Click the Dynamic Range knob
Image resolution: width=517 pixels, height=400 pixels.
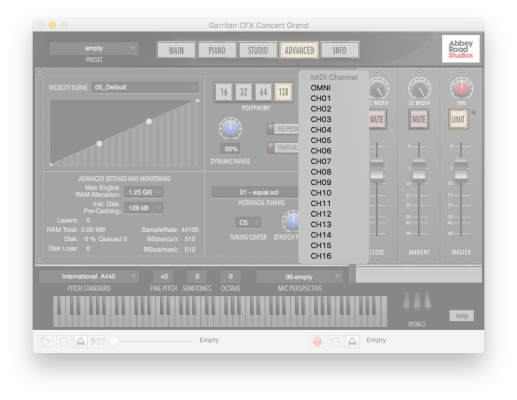(230, 129)
